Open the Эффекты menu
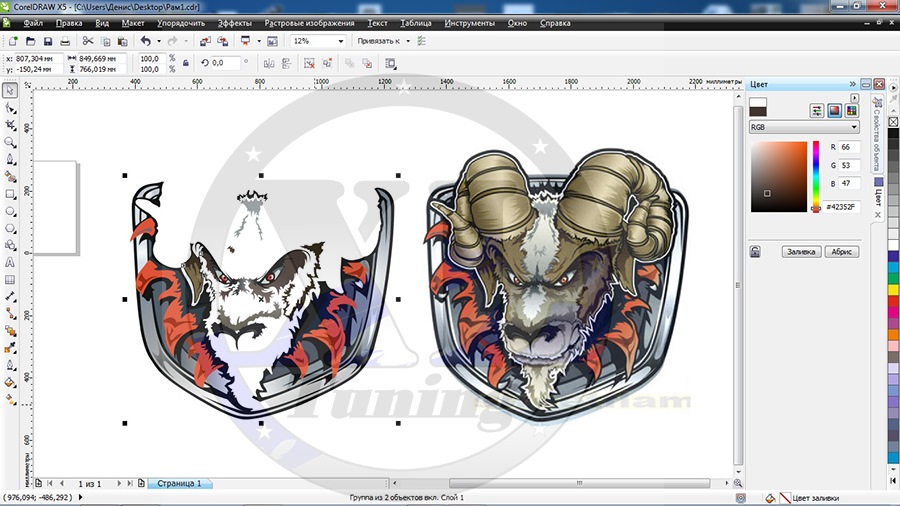This screenshot has height=506, width=900. (x=234, y=22)
